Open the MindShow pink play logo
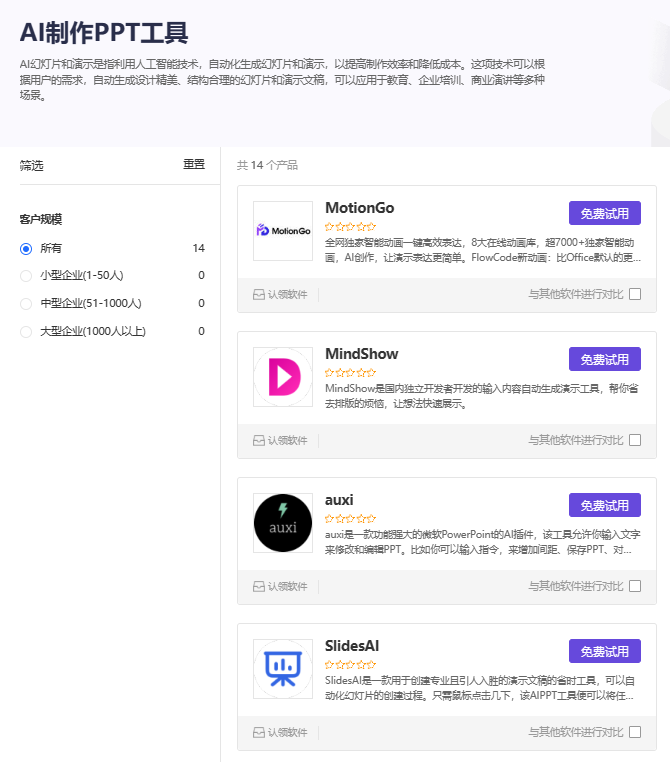 coord(283,377)
